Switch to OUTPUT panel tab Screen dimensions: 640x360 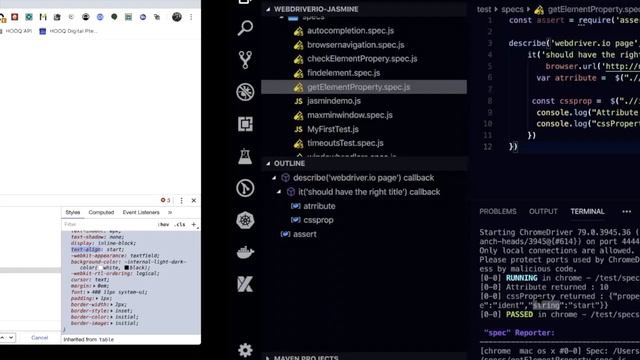543,211
